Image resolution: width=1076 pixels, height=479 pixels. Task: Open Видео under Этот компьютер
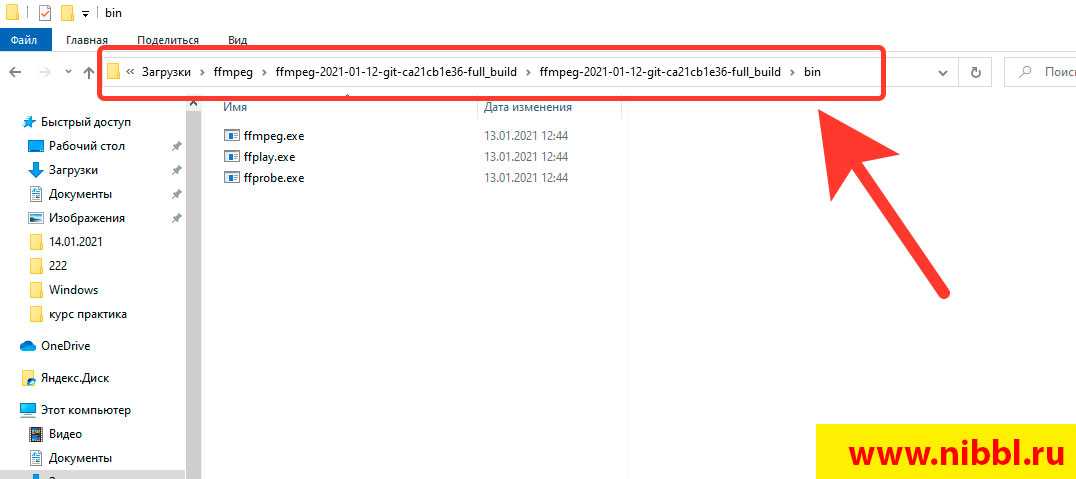pyautogui.click(x=65, y=434)
